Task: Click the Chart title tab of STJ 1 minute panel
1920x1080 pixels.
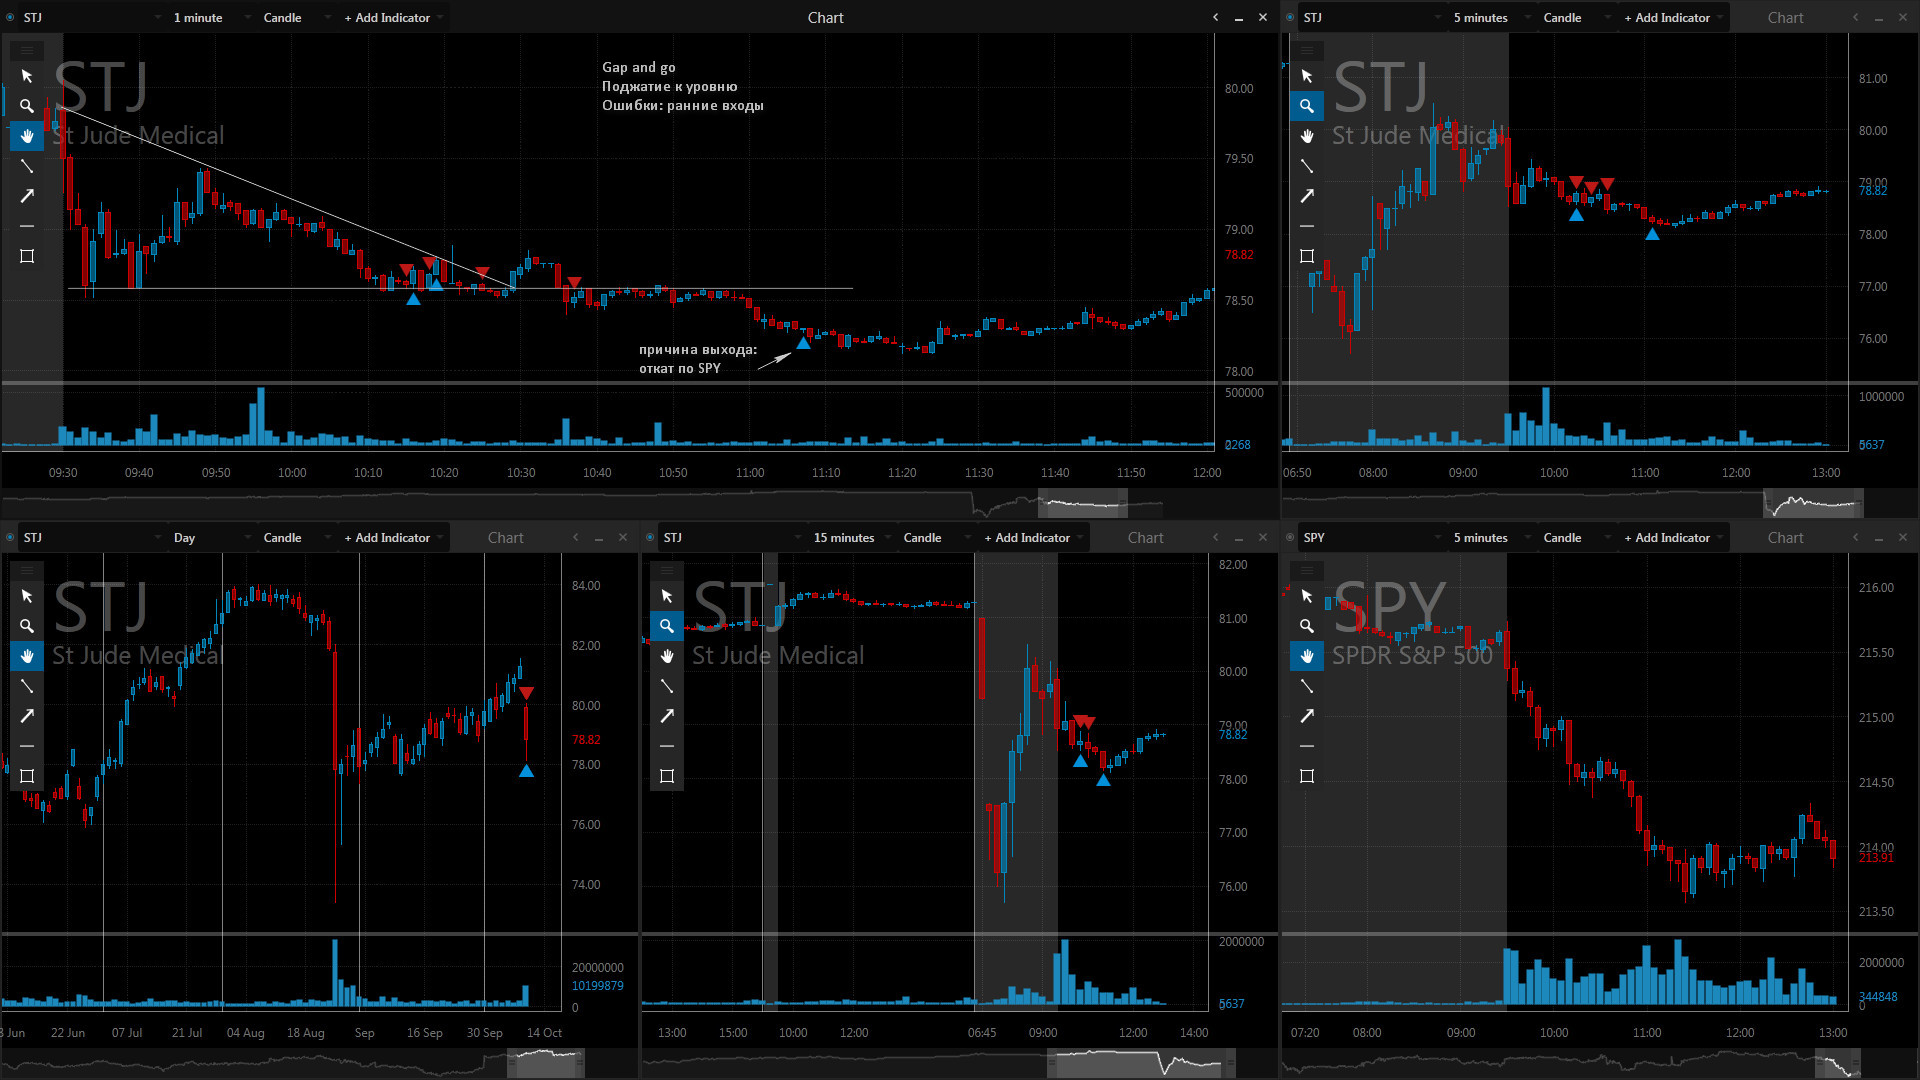Action: pos(825,17)
